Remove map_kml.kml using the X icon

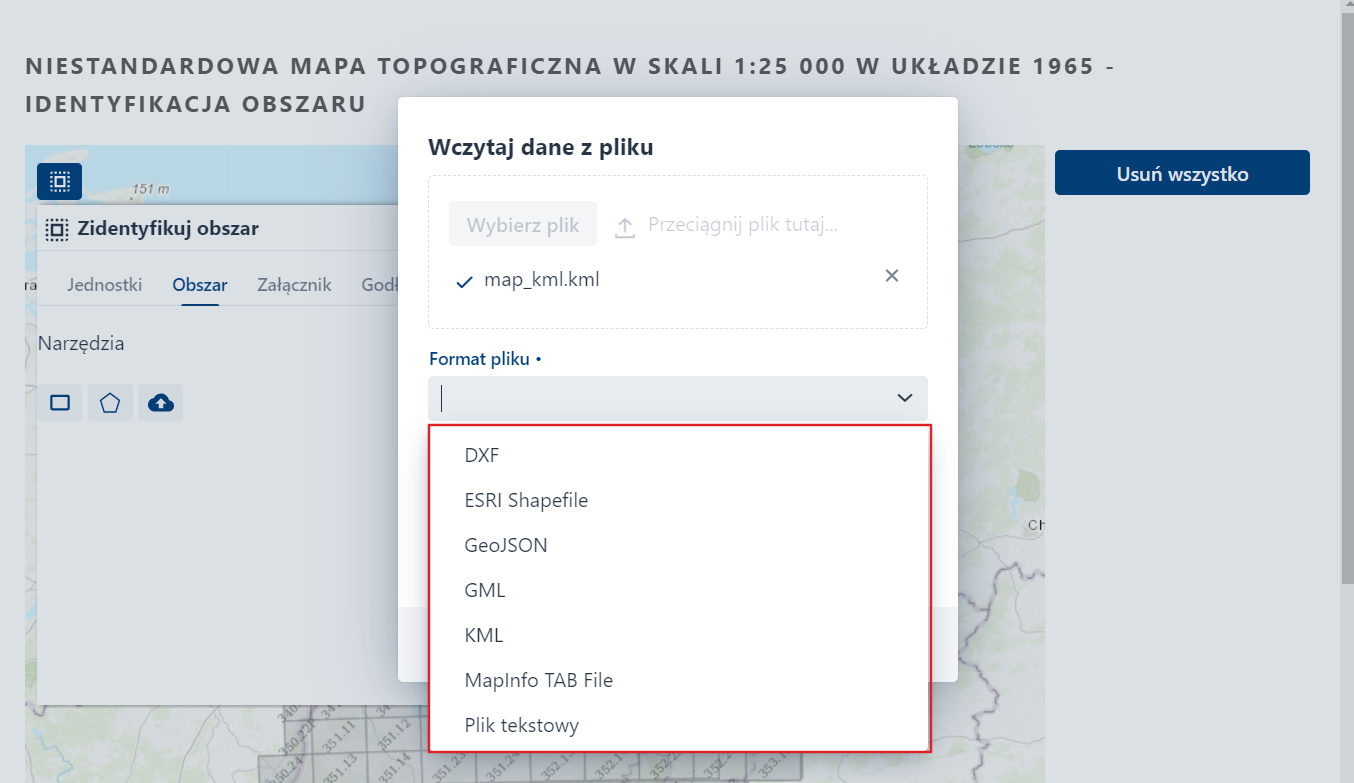(891, 275)
